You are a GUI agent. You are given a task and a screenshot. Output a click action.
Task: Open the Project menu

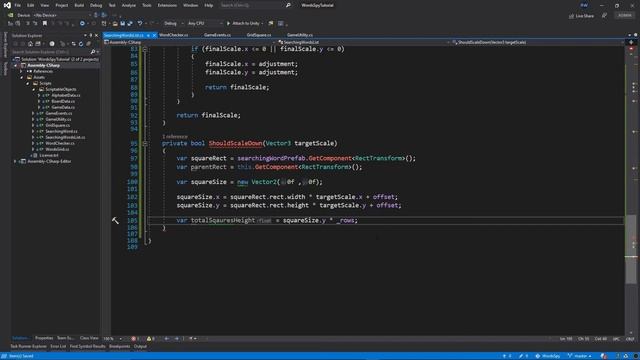(x=62, y=5)
